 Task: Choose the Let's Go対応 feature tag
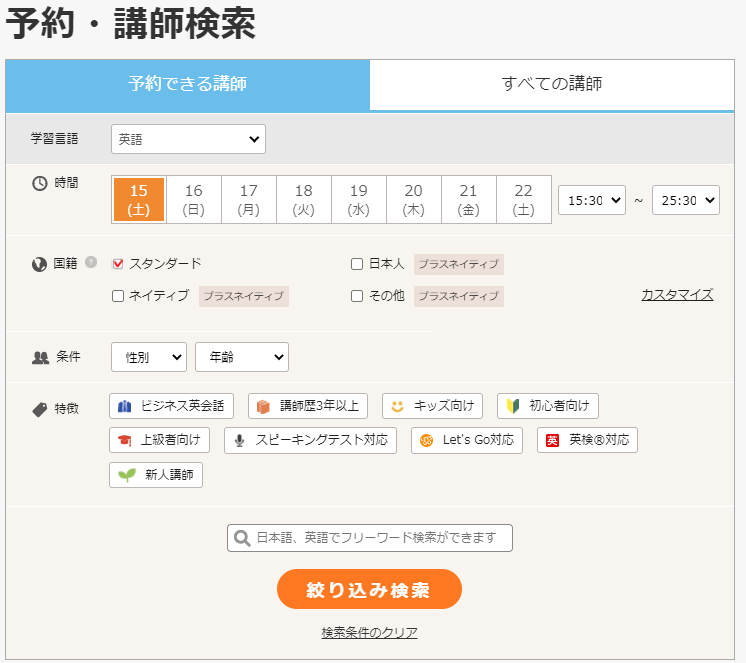coord(467,440)
